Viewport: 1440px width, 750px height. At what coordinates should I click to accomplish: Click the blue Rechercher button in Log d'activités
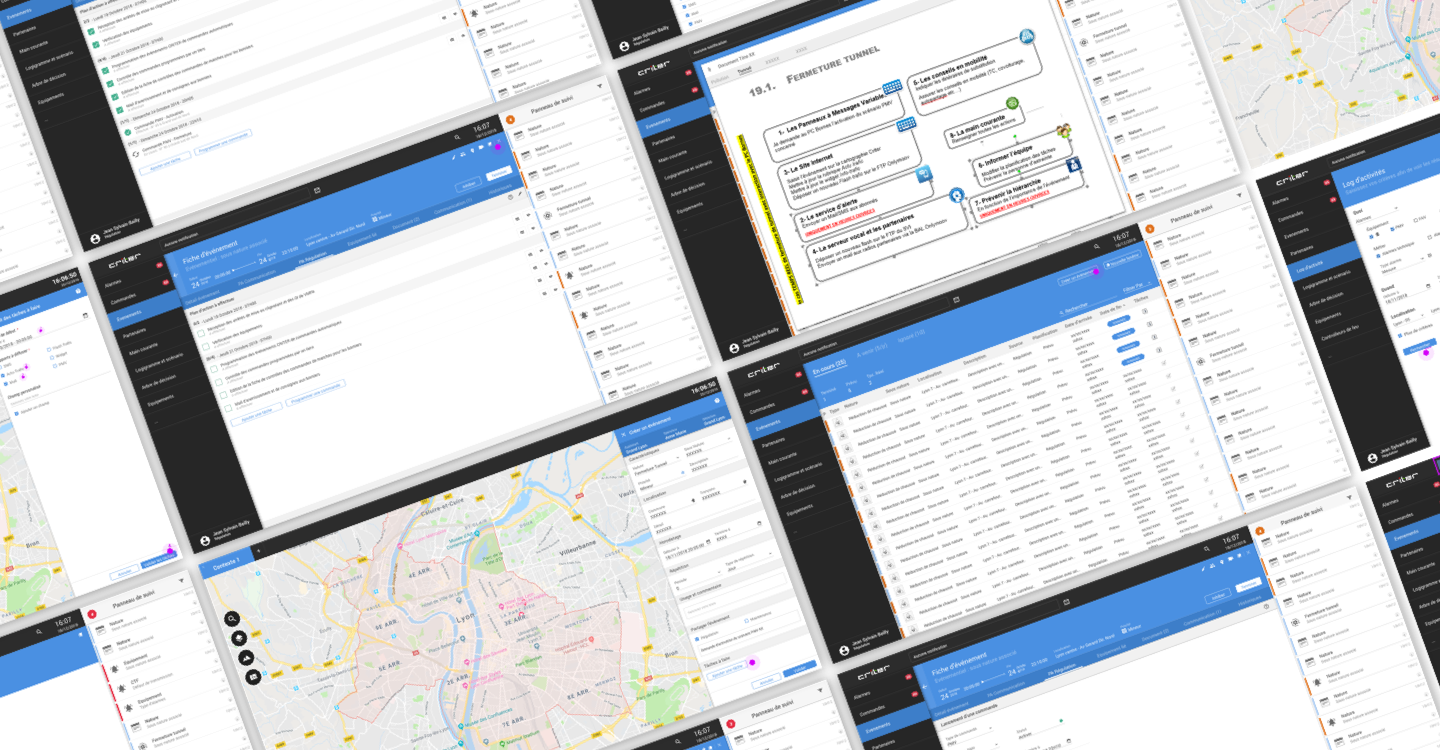point(1420,347)
